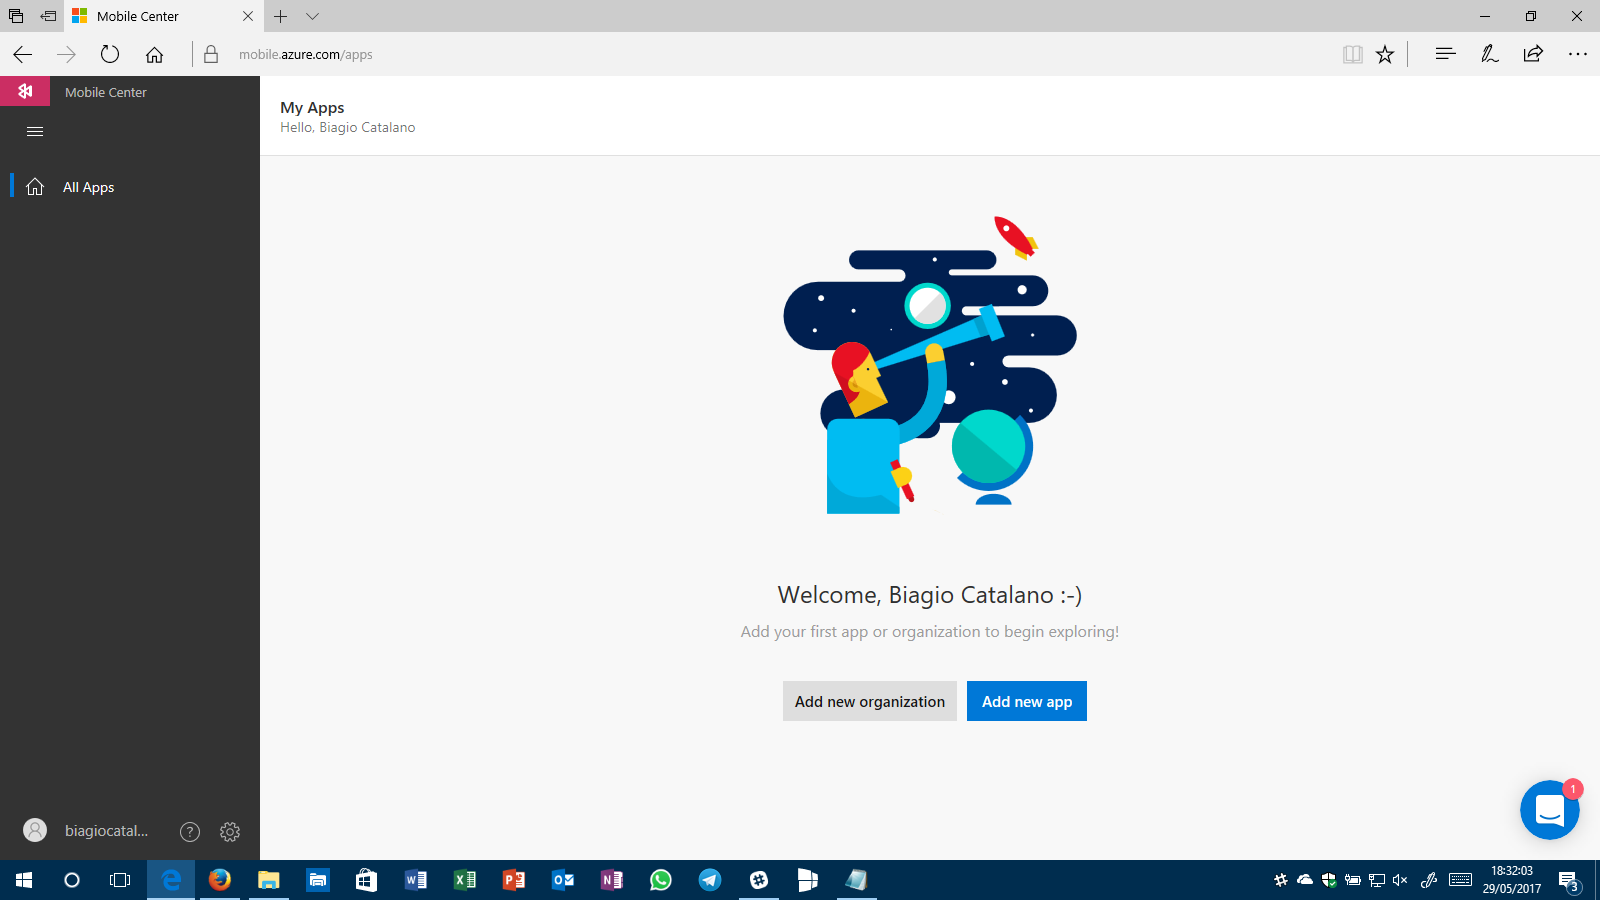Open the Edge more options ellipsis
The image size is (1600, 900).
[1577, 54]
